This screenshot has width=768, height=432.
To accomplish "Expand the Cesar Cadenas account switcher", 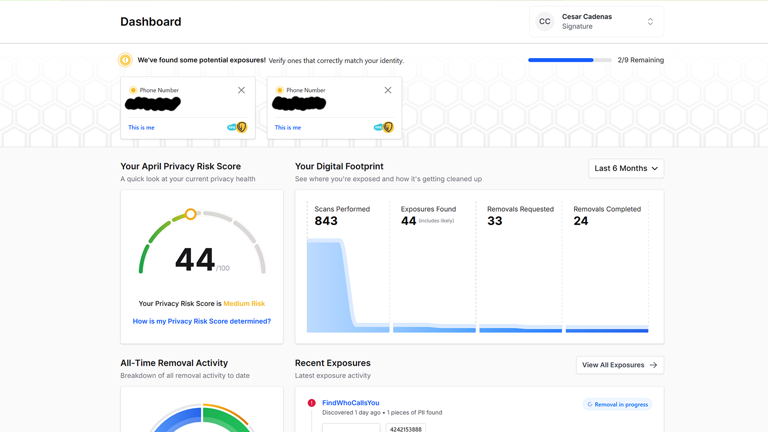I will tap(596, 21).
